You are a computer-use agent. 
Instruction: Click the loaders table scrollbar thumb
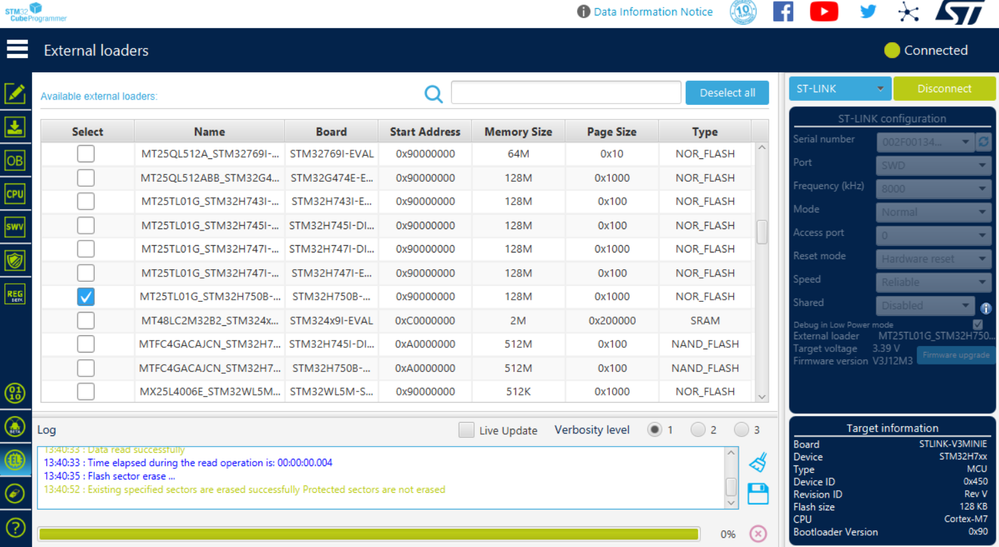(762, 232)
